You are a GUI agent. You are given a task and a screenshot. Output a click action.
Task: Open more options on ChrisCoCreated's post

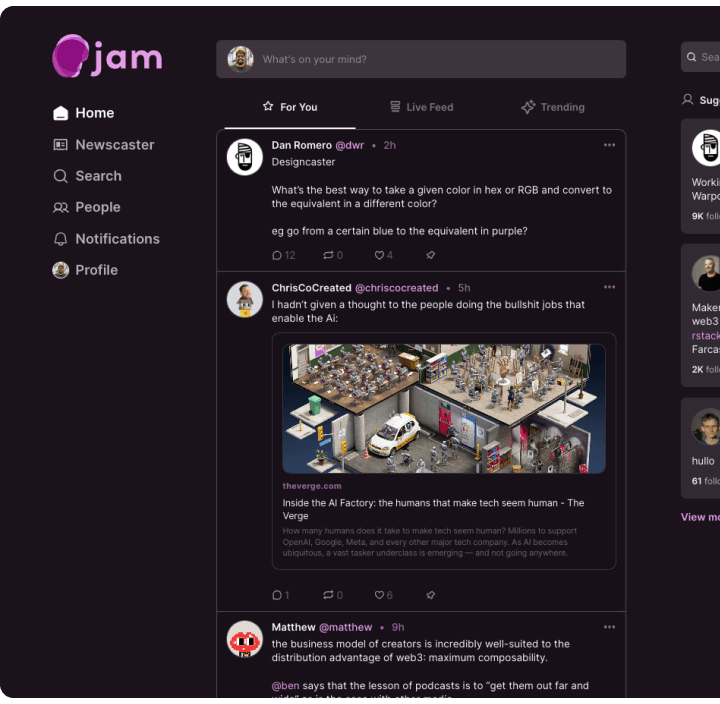point(609,287)
